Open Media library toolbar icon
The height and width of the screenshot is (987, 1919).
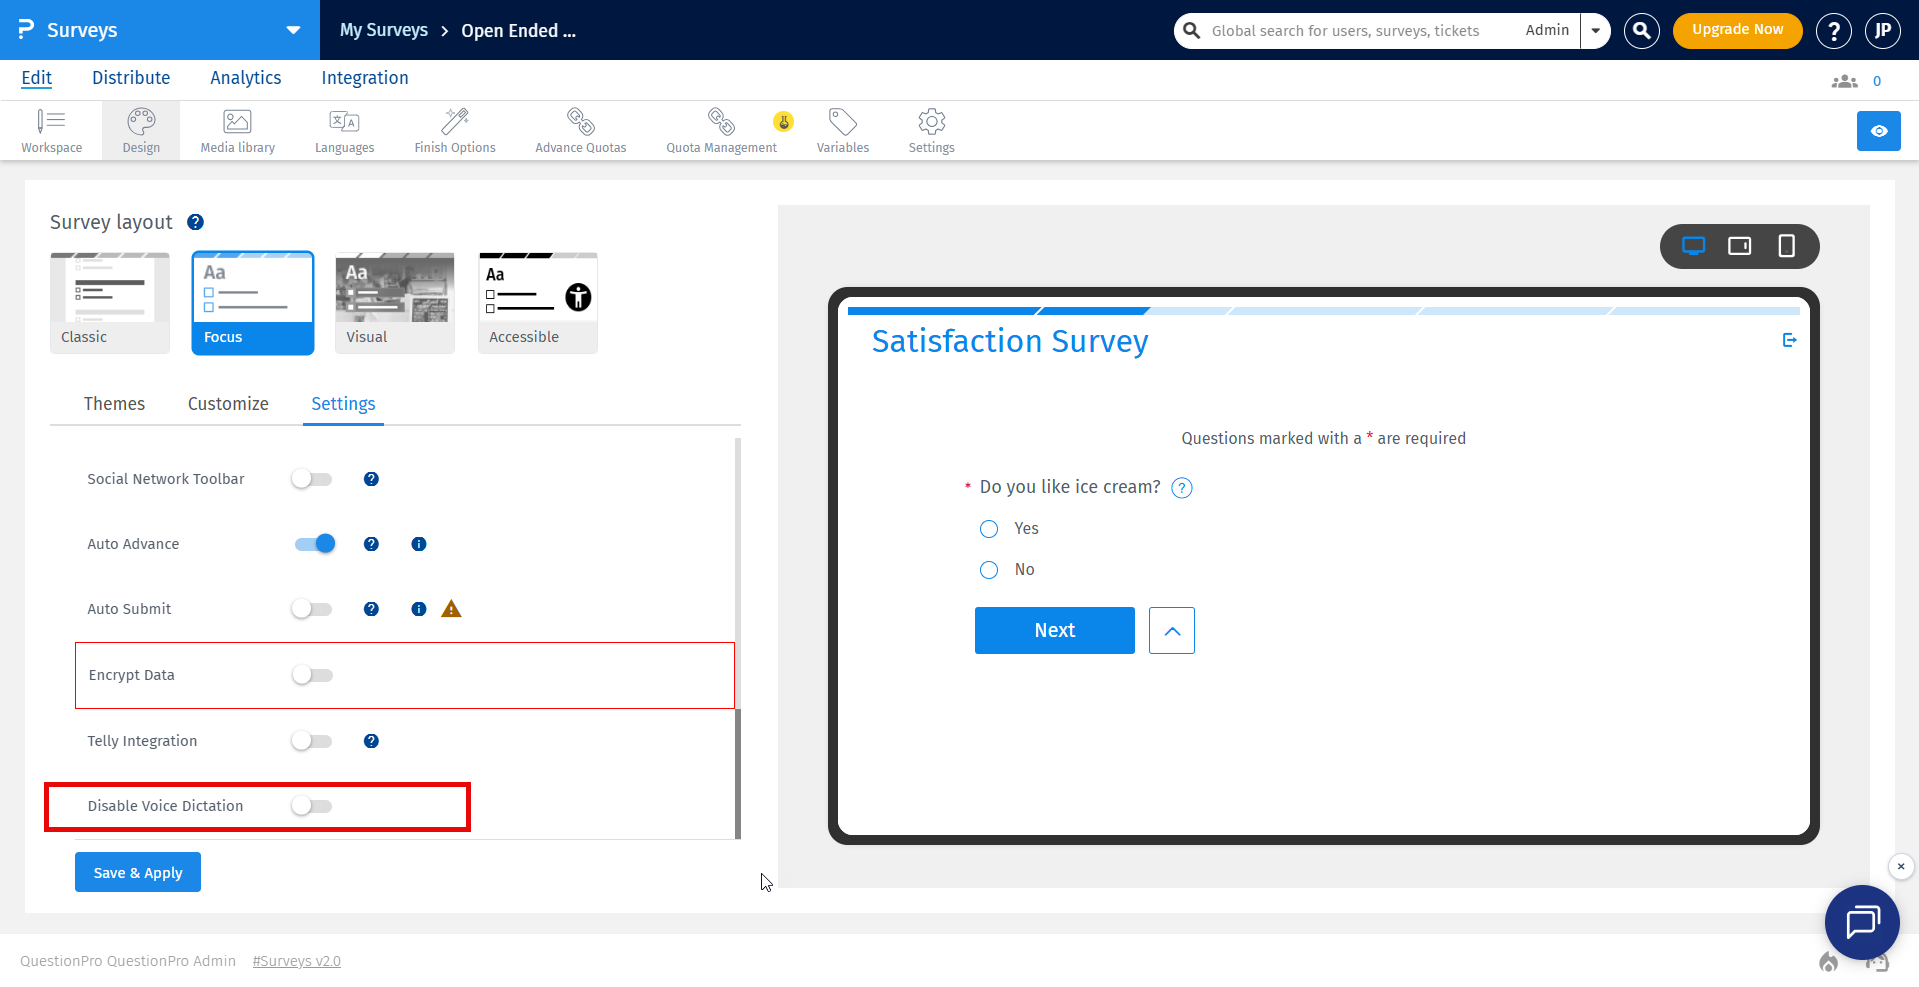[237, 131]
